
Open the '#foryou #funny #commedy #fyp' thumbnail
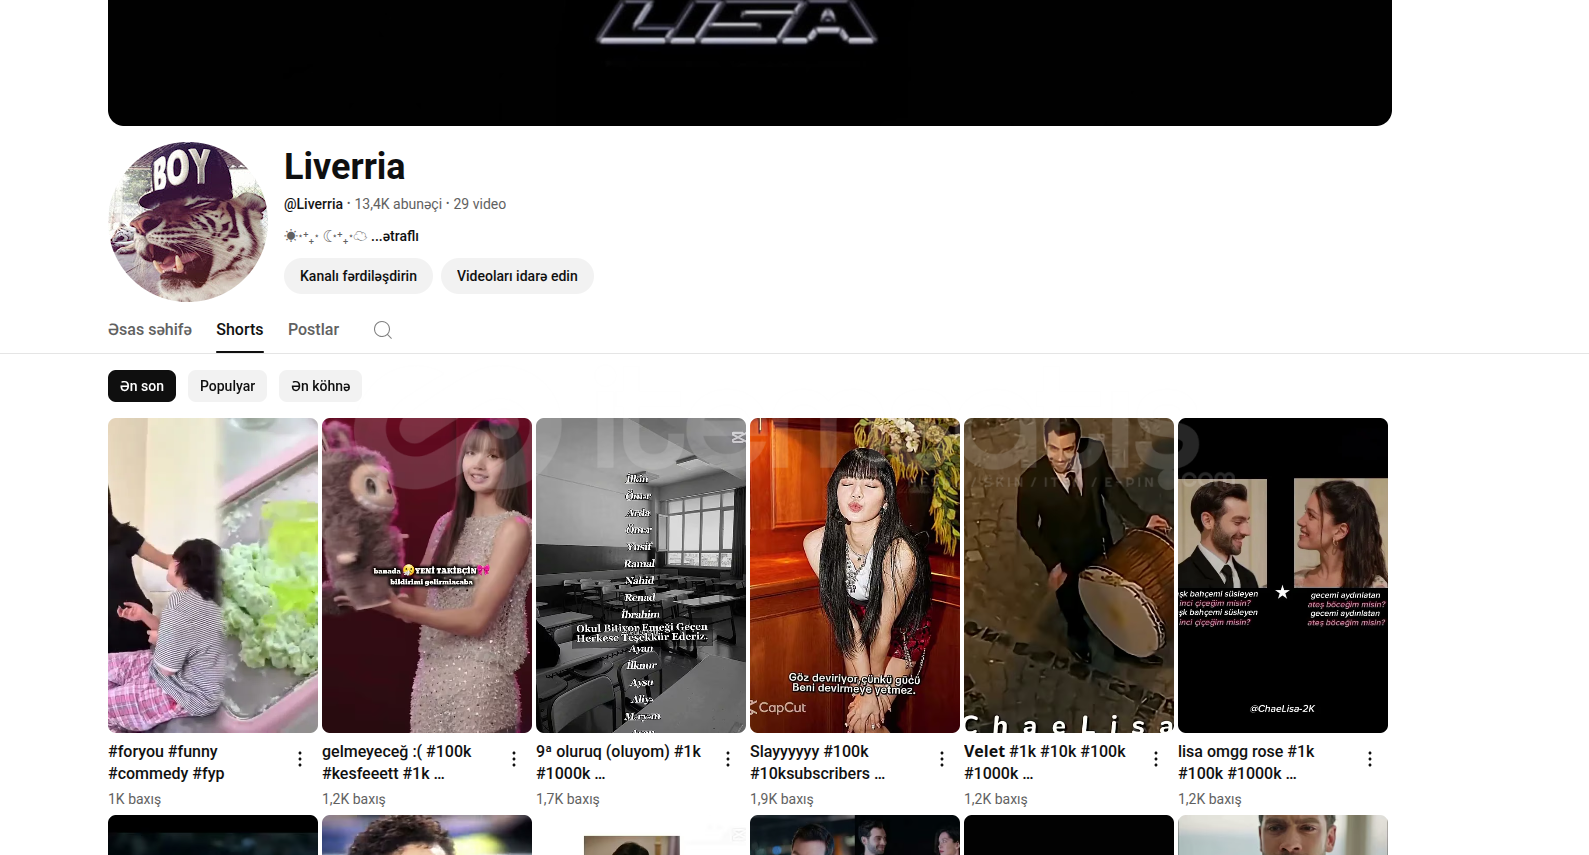[213, 575]
